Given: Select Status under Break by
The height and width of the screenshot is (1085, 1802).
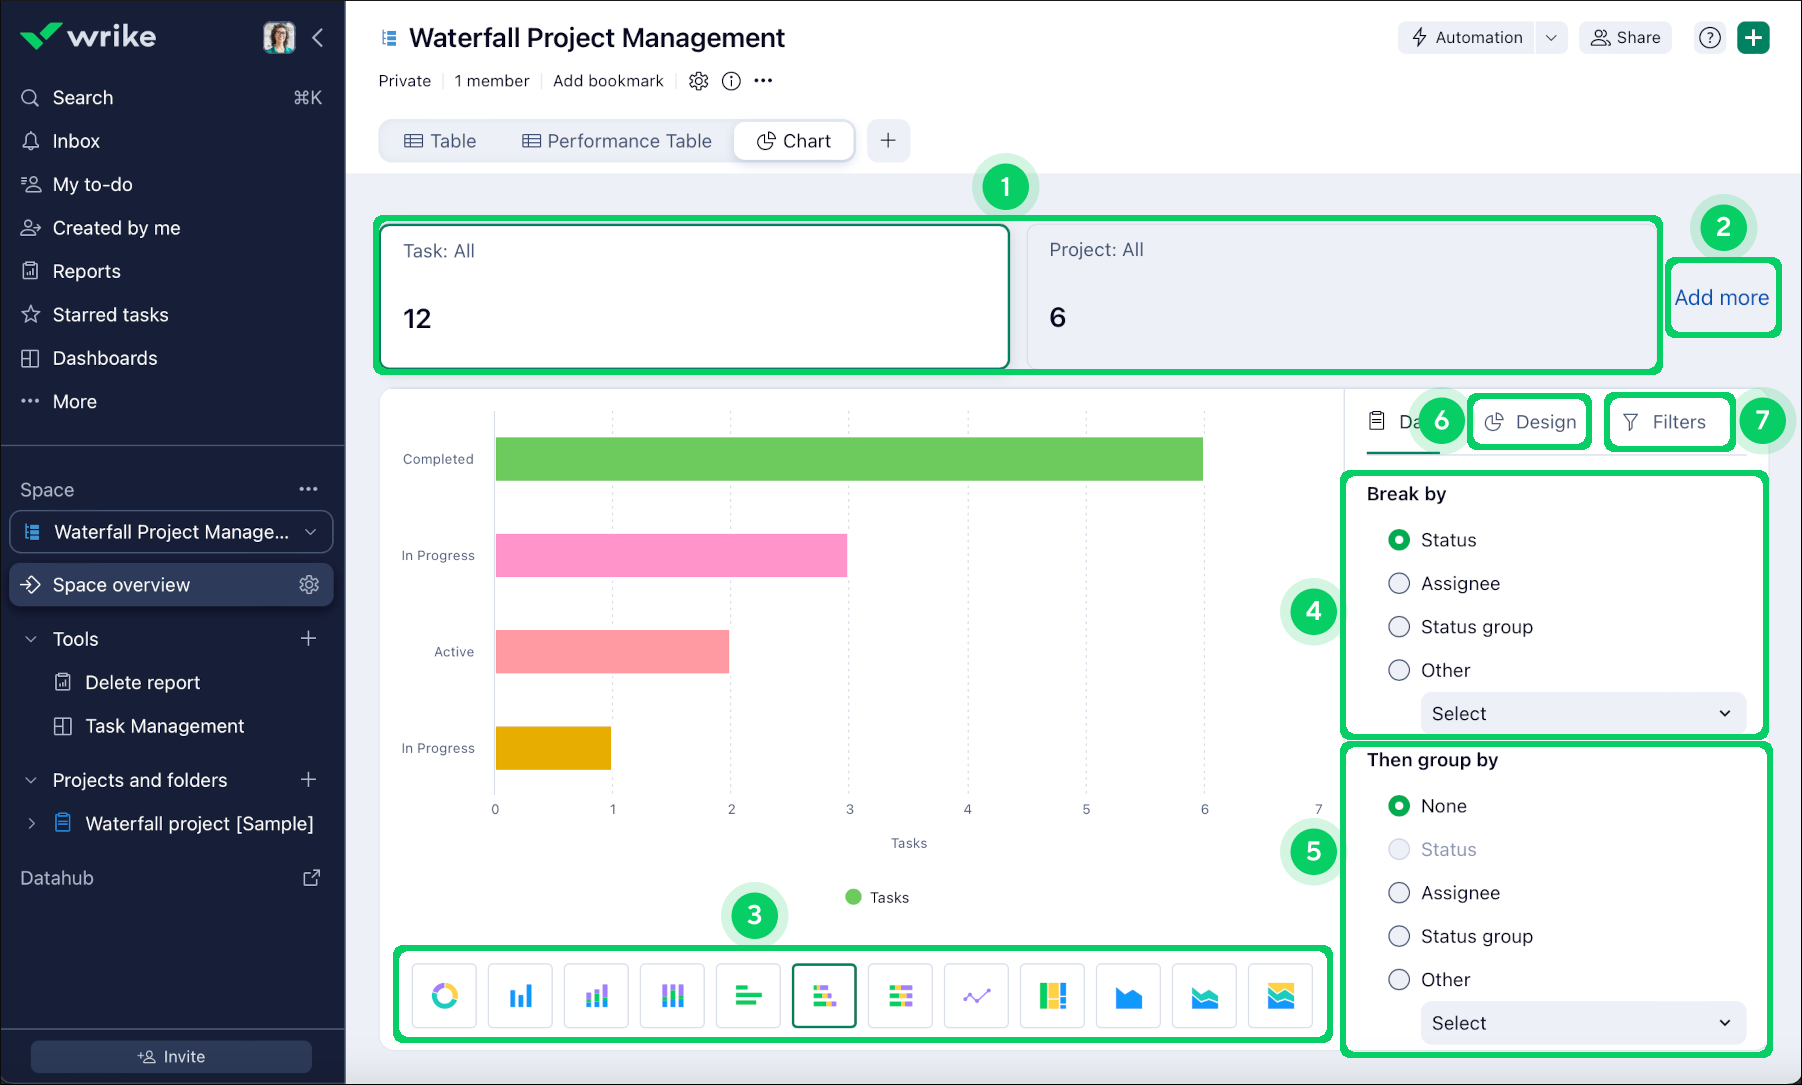Looking at the screenshot, I should [1399, 540].
